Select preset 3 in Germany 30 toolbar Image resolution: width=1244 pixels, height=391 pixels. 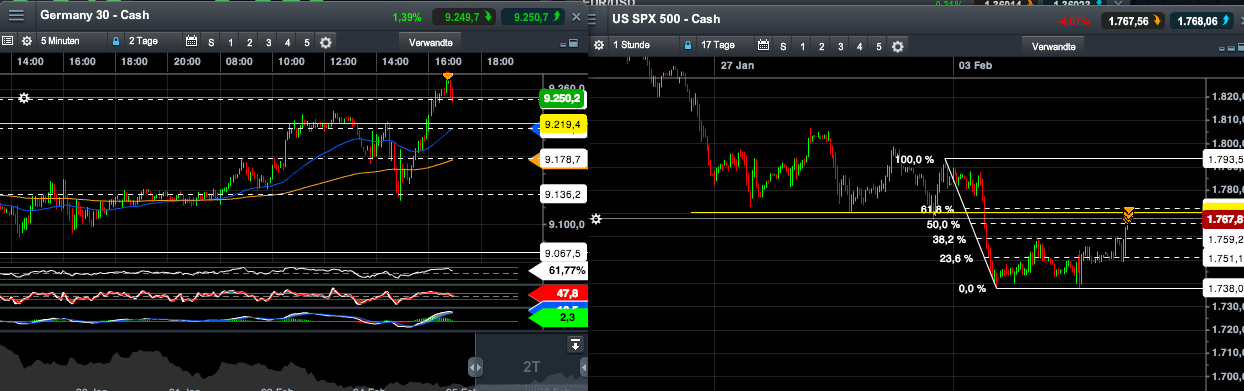point(268,43)
